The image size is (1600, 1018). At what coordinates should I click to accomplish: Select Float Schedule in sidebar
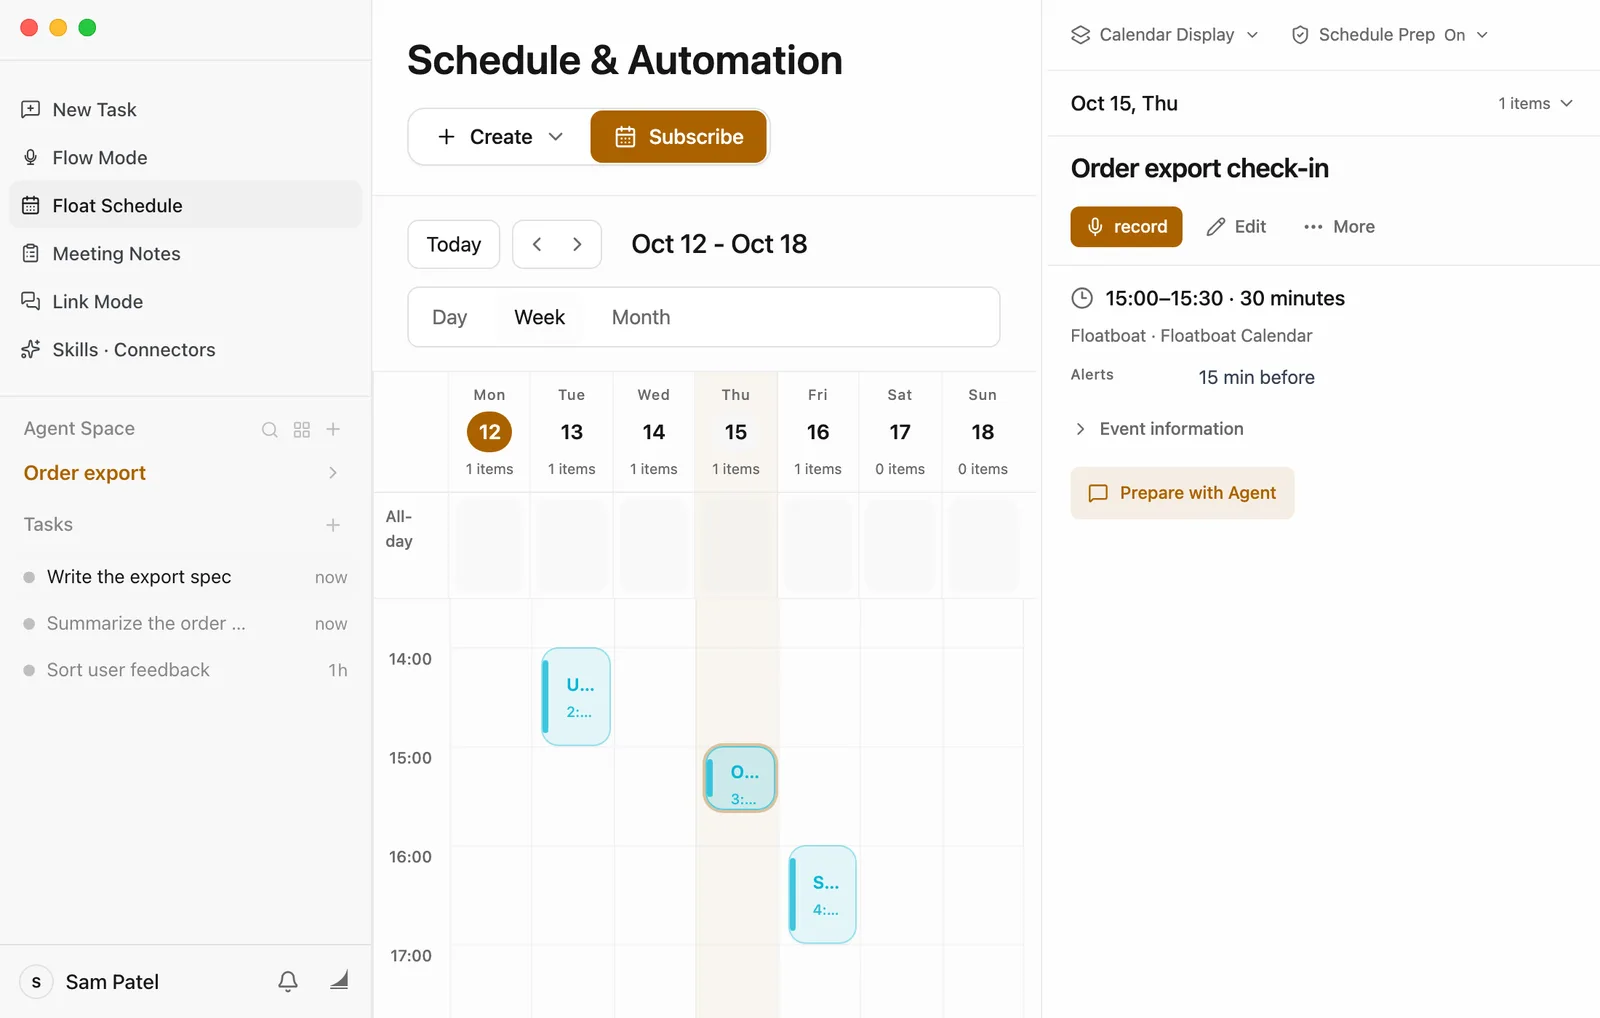pos(186,206)
